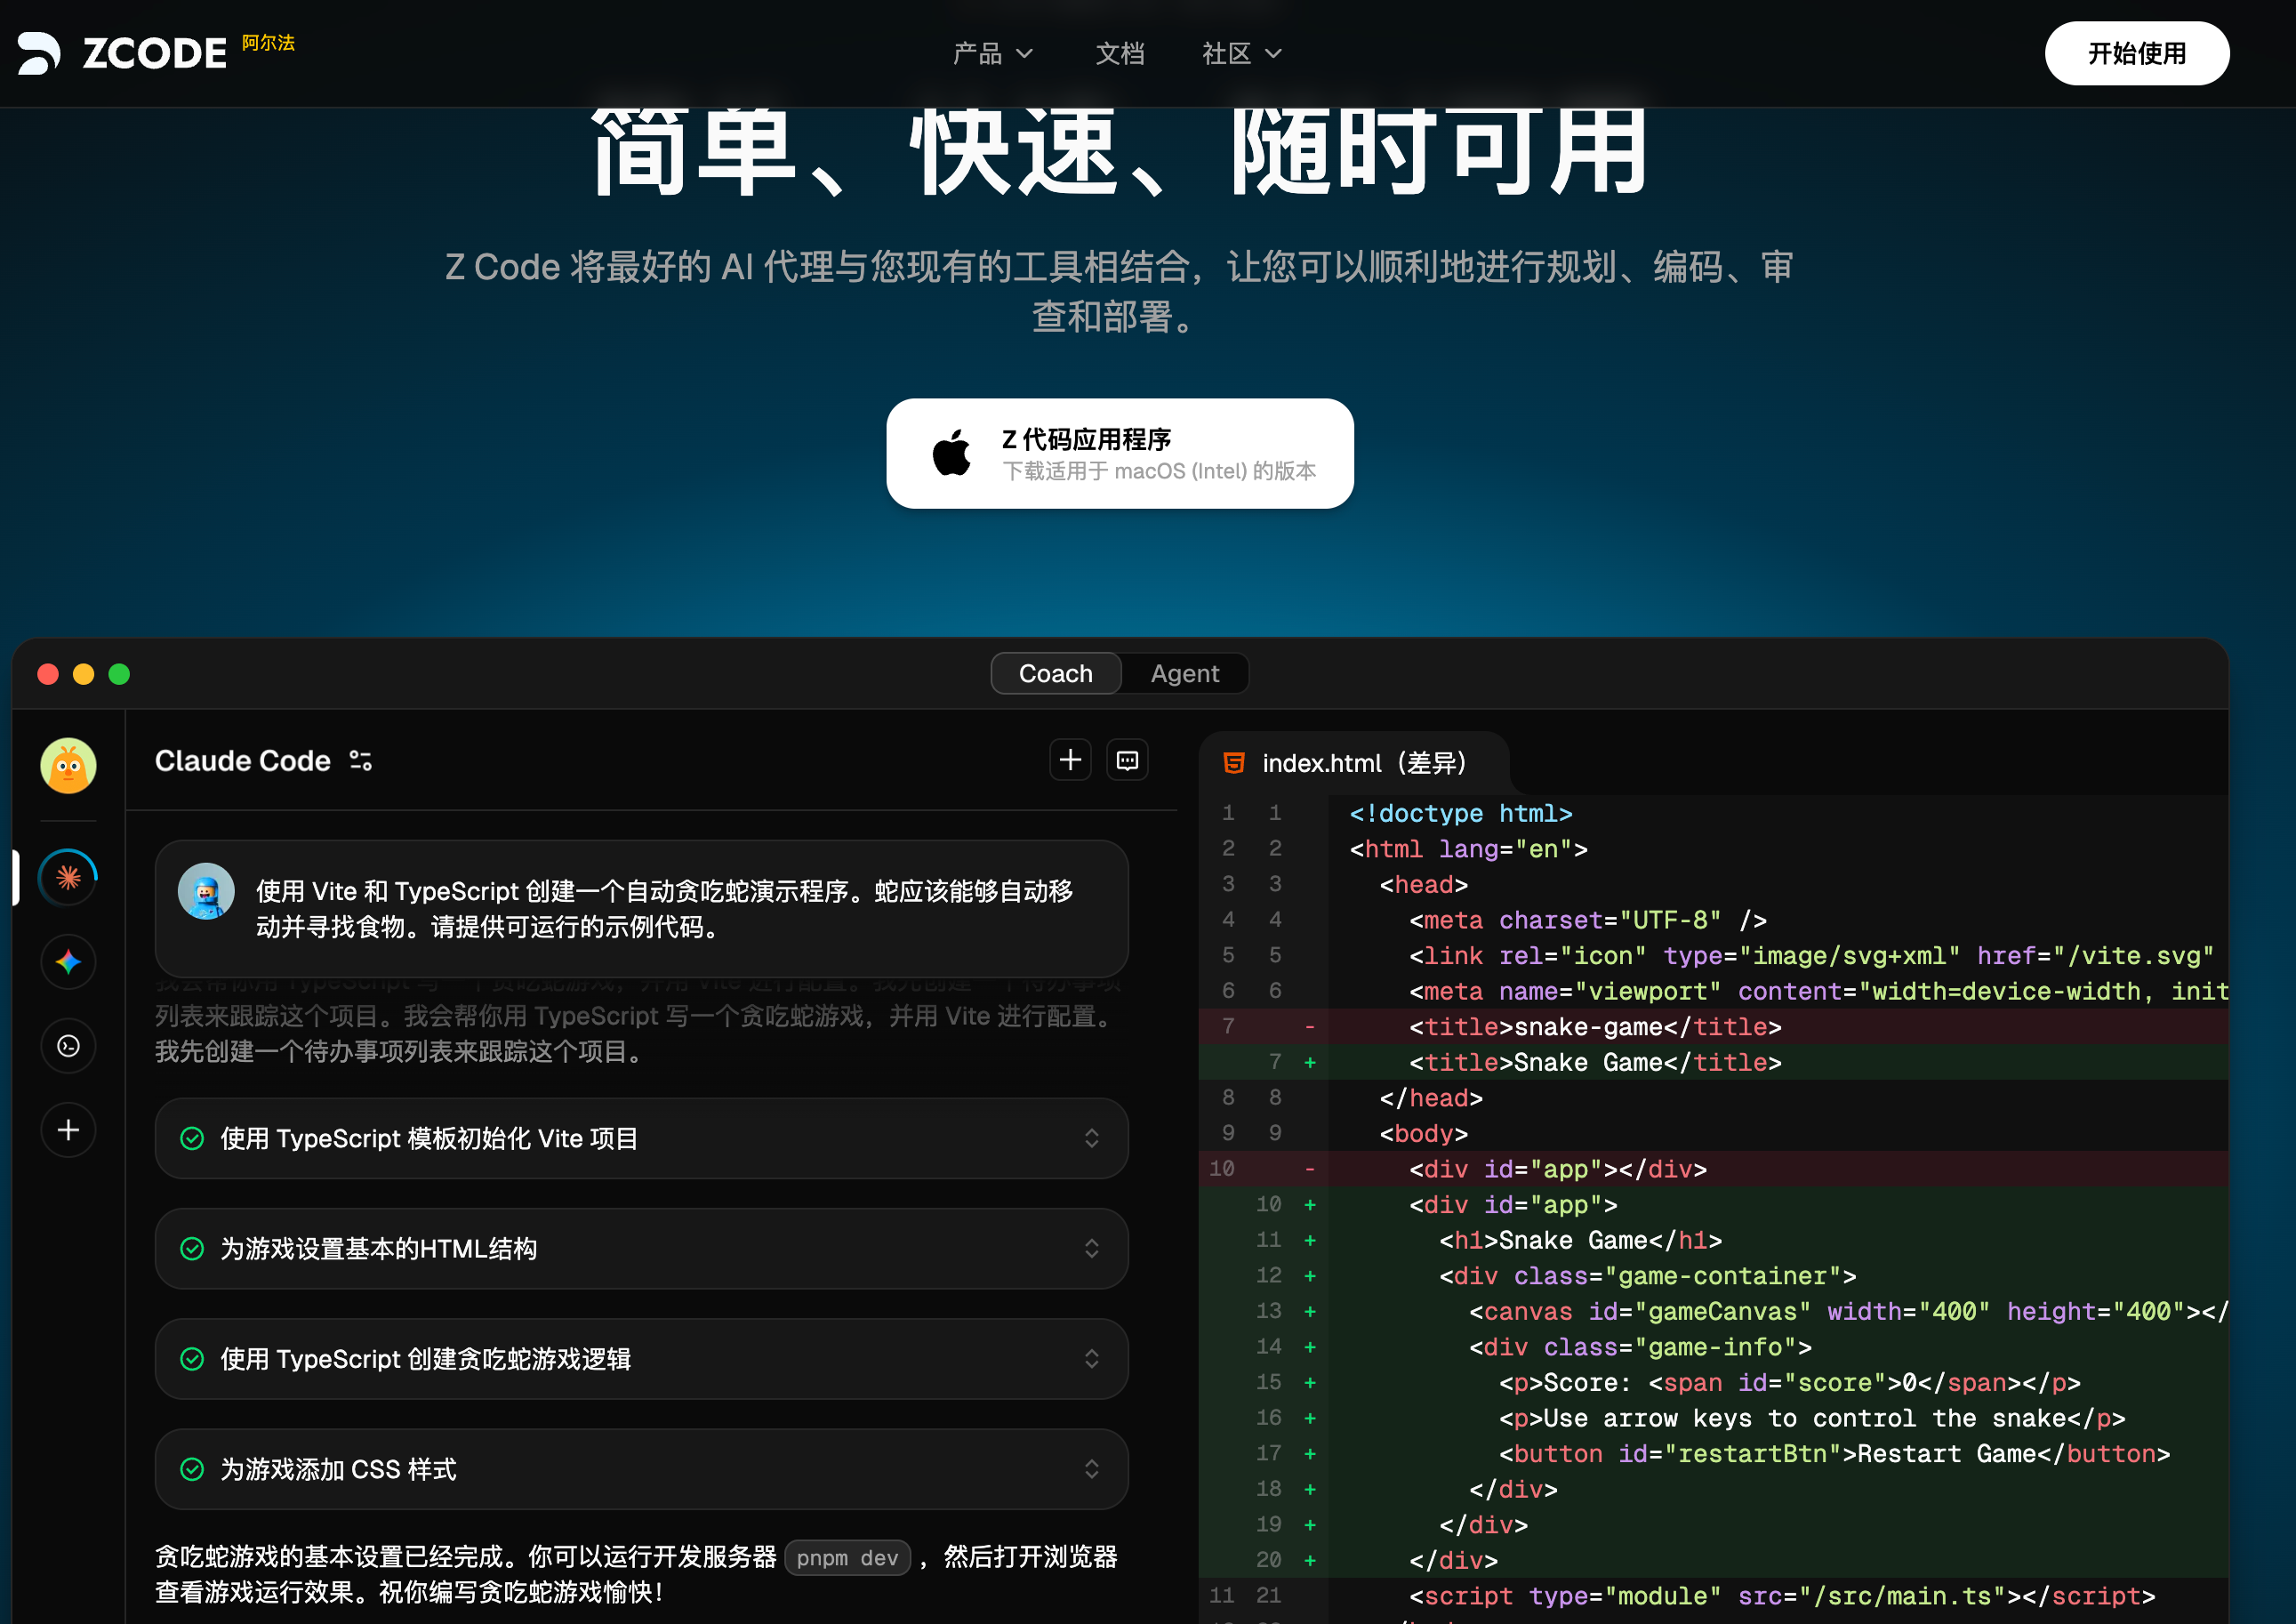Open Claude Code settings sliders icon
Image resolution: width=2296 pixels, height=1624 pixels.
(x=361, y=761)
